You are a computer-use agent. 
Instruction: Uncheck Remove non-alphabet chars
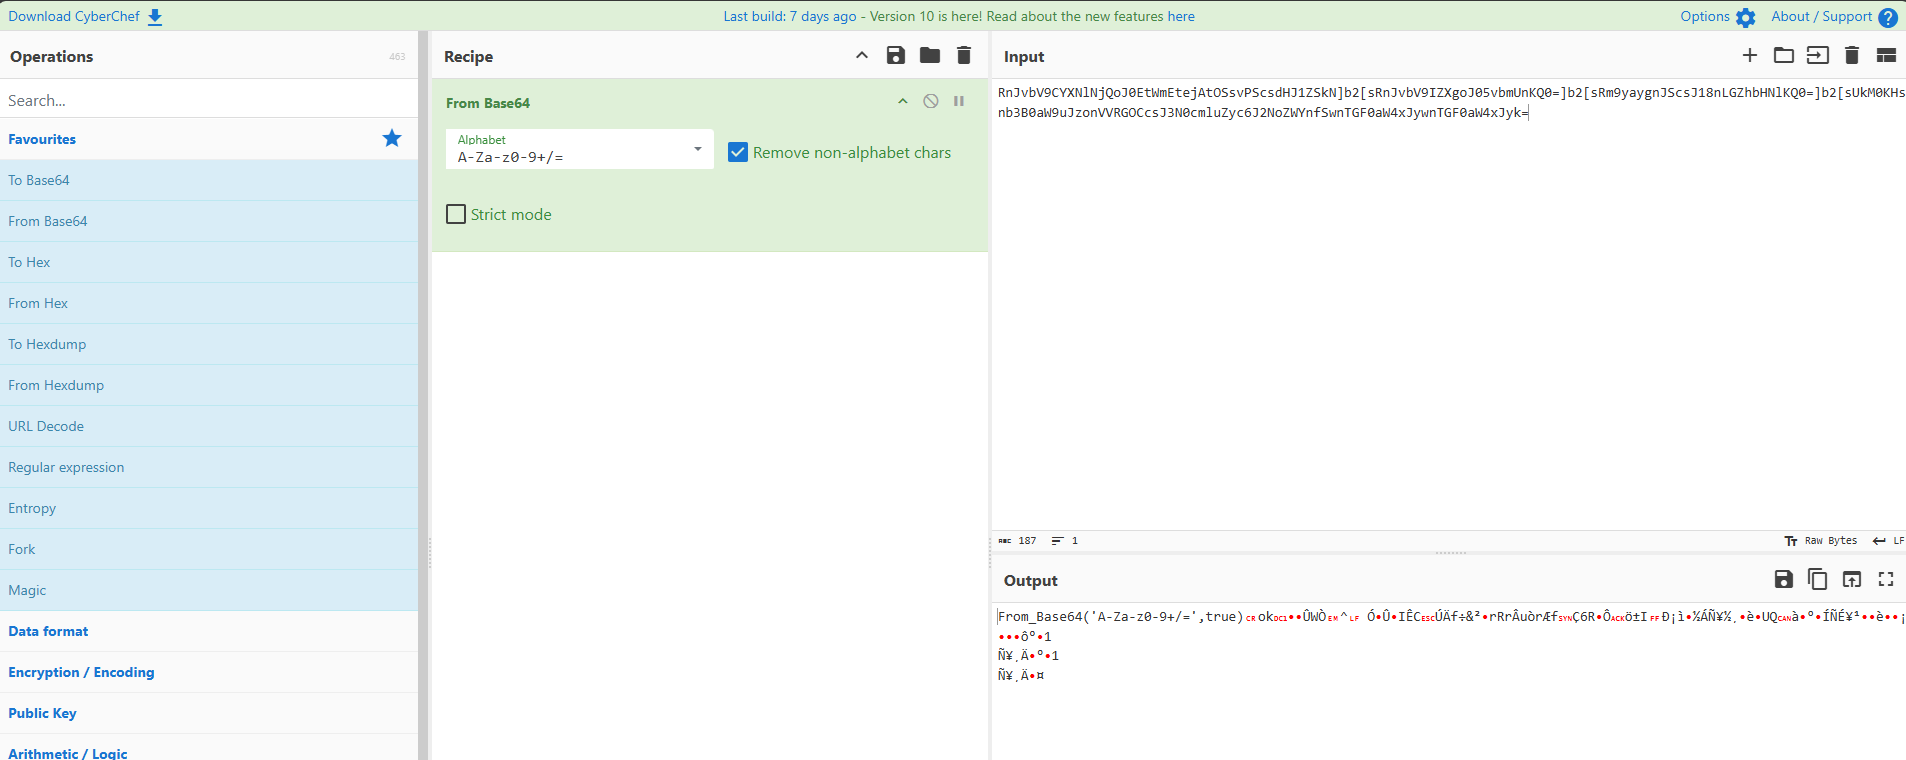click(x=738, y=152)
